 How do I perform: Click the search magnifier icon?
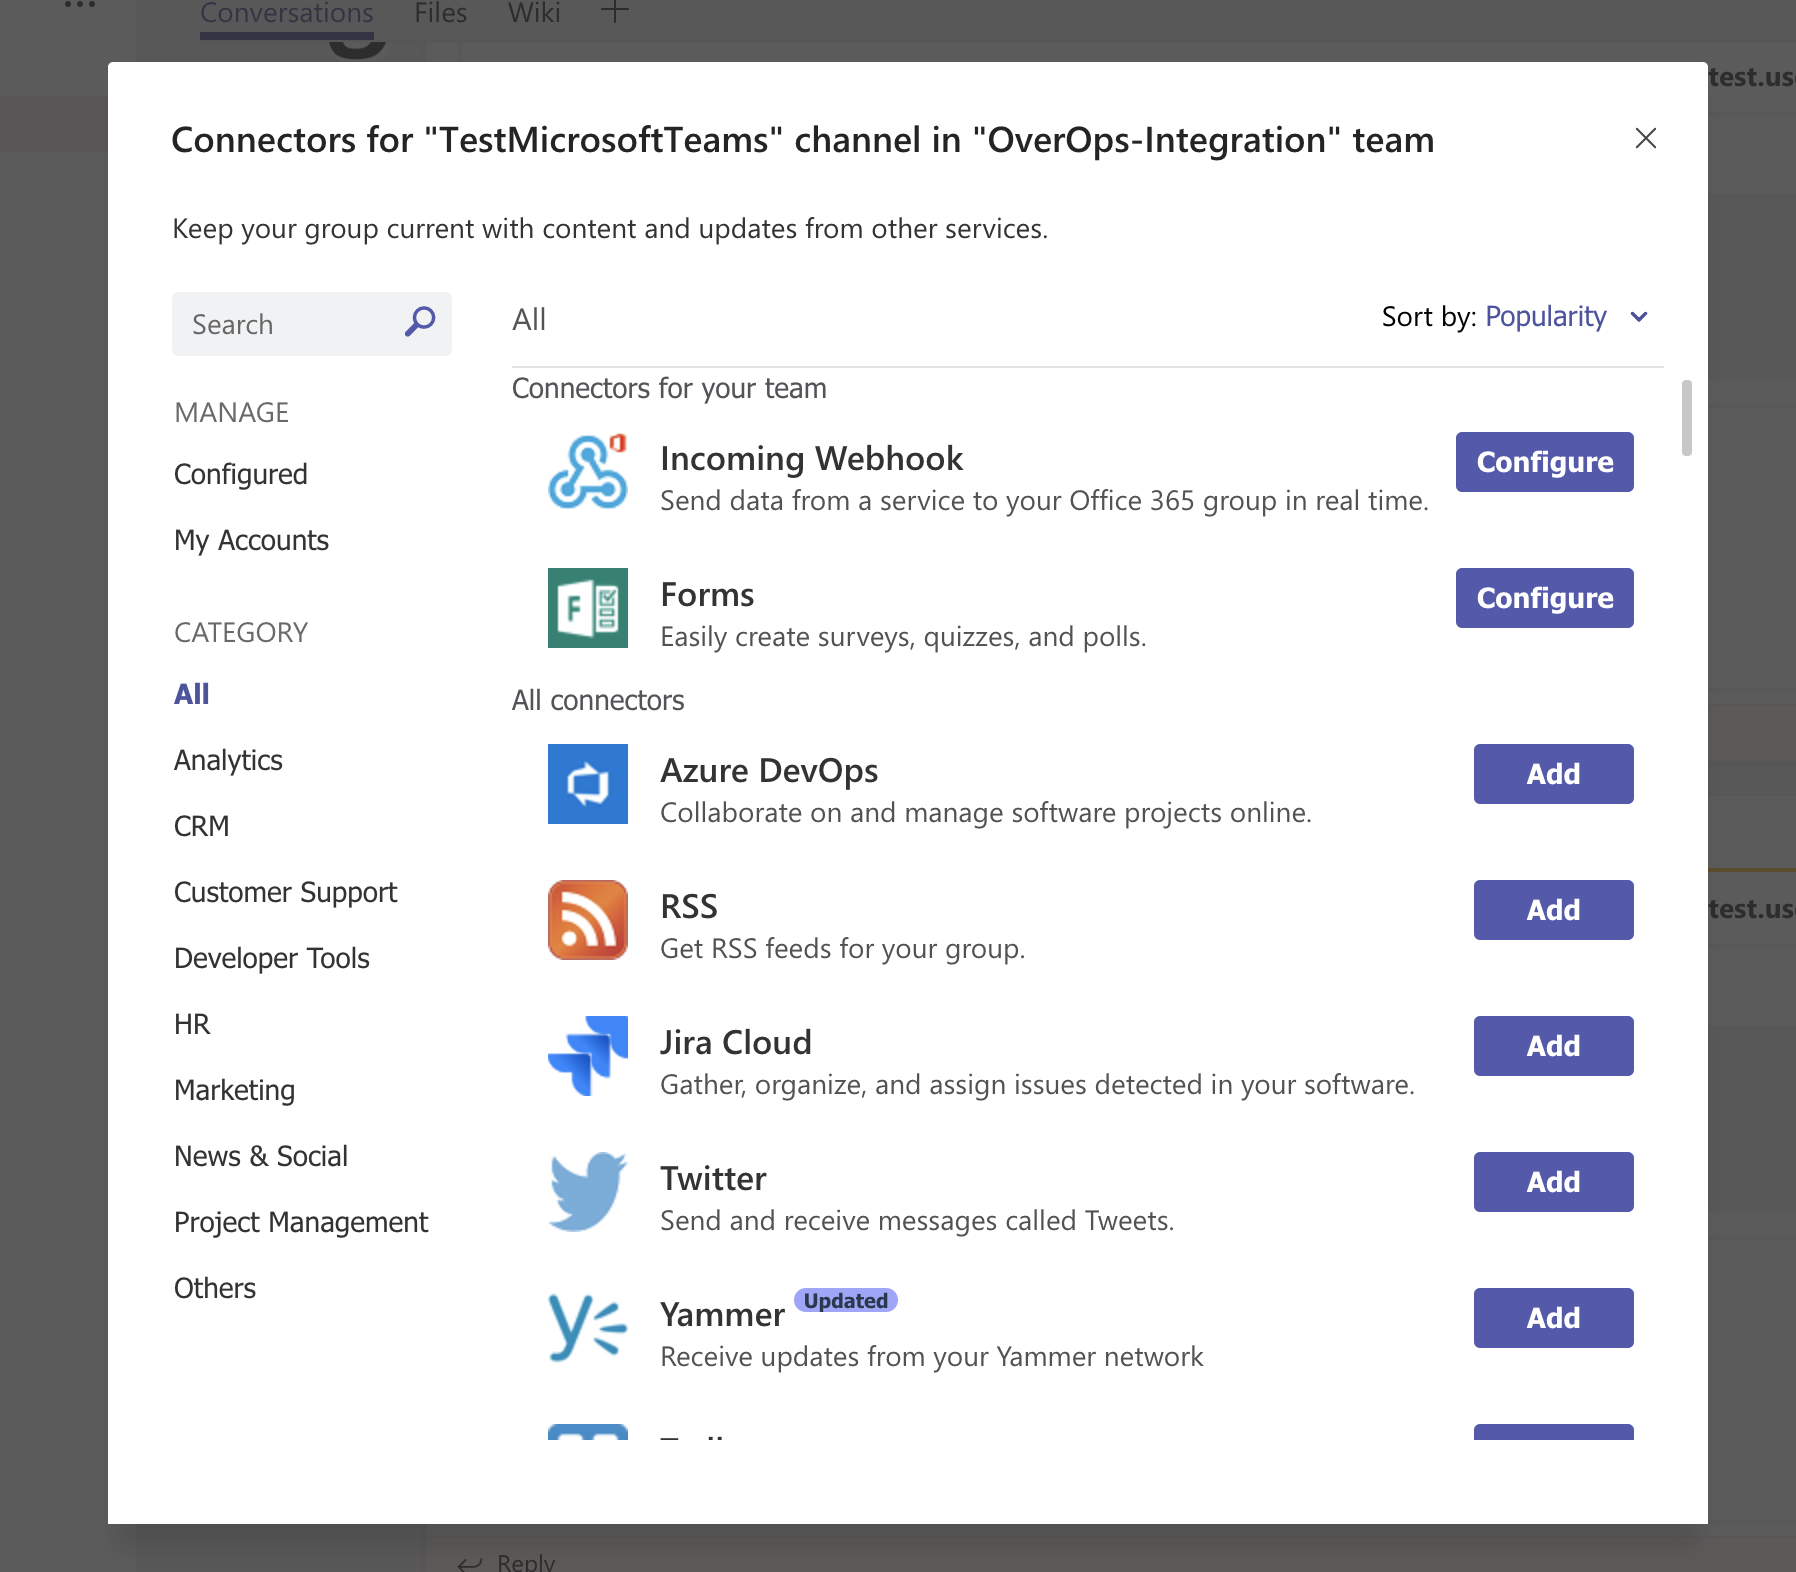[420, 322]
